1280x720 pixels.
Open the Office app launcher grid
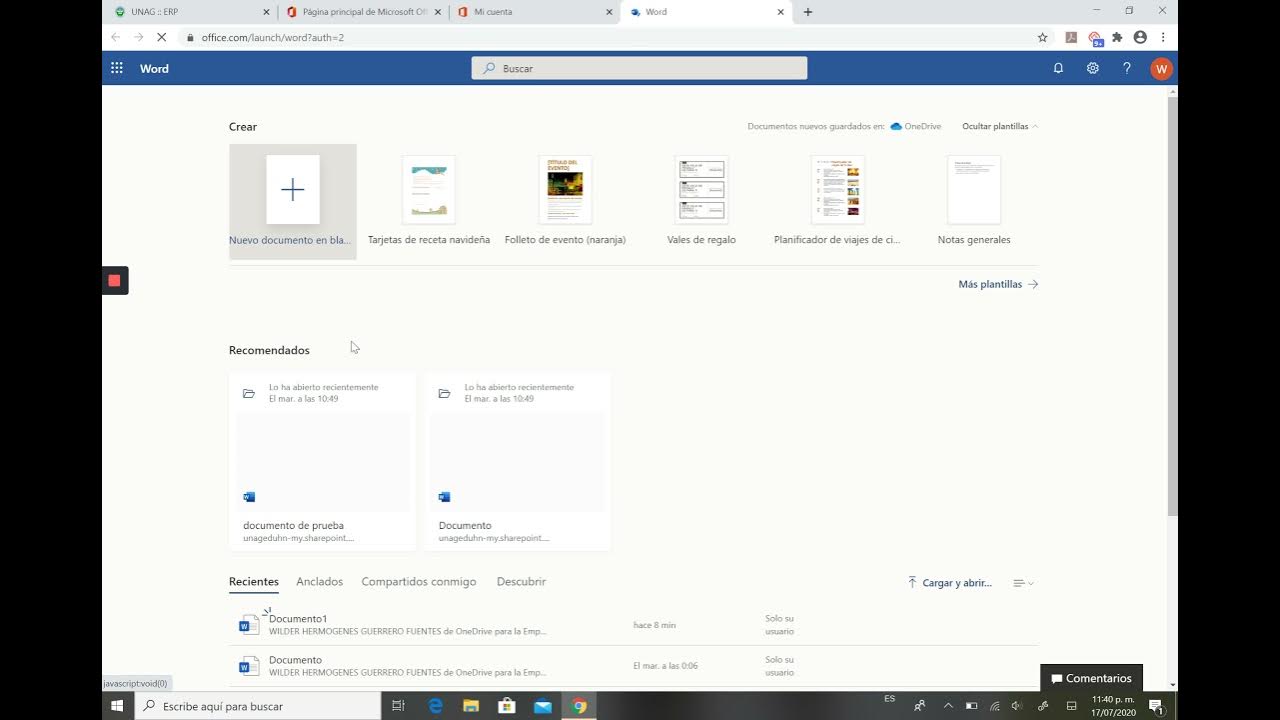[x=117, y=68]
